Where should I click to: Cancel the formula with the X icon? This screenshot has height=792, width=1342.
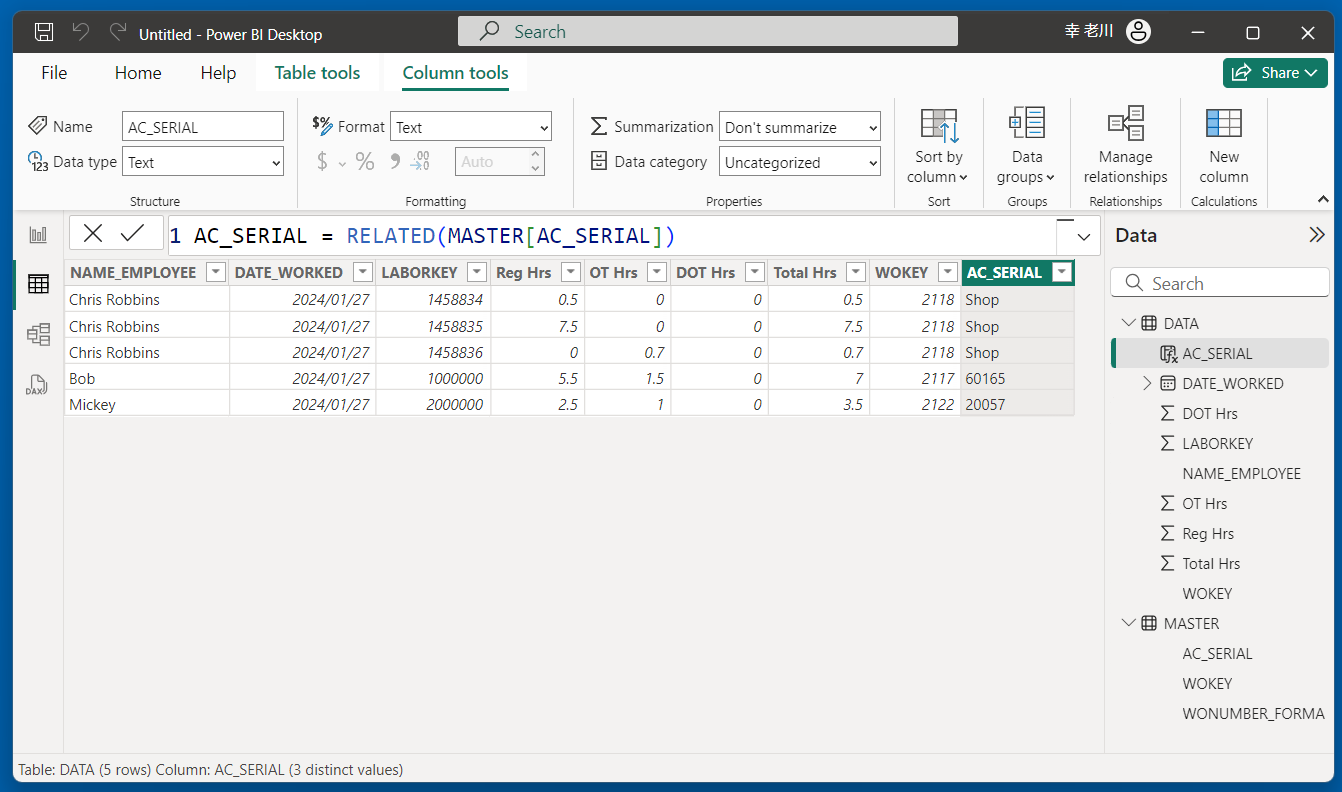coord(93,234)
